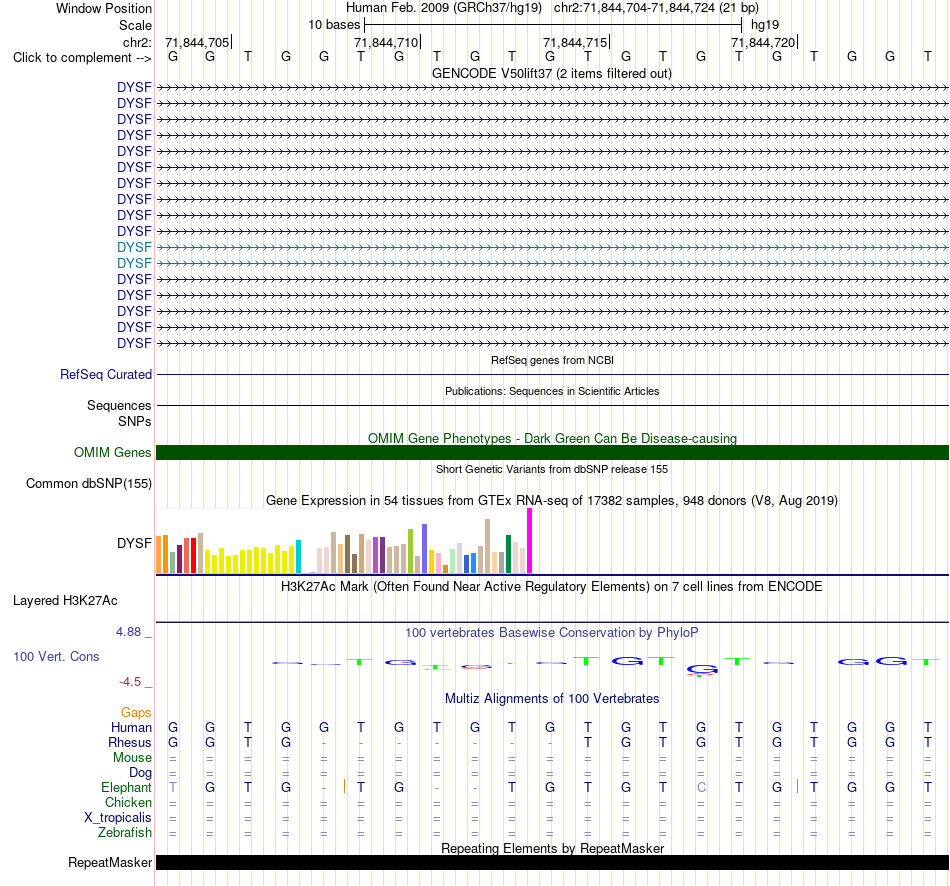Select the Chicken alignment row label

pos(128,802)
